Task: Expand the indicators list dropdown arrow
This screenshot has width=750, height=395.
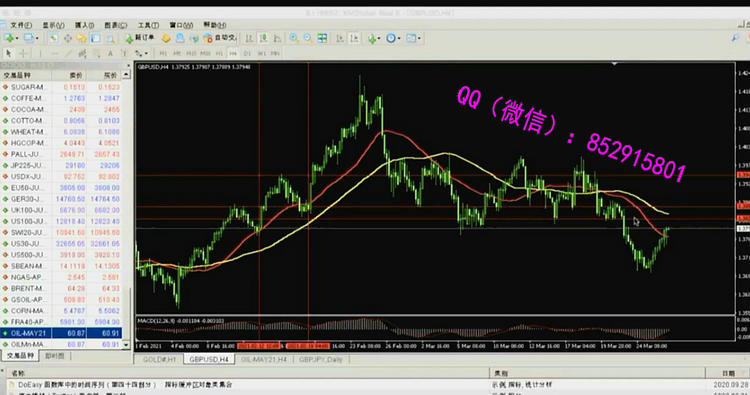Action: pos(379,38)
